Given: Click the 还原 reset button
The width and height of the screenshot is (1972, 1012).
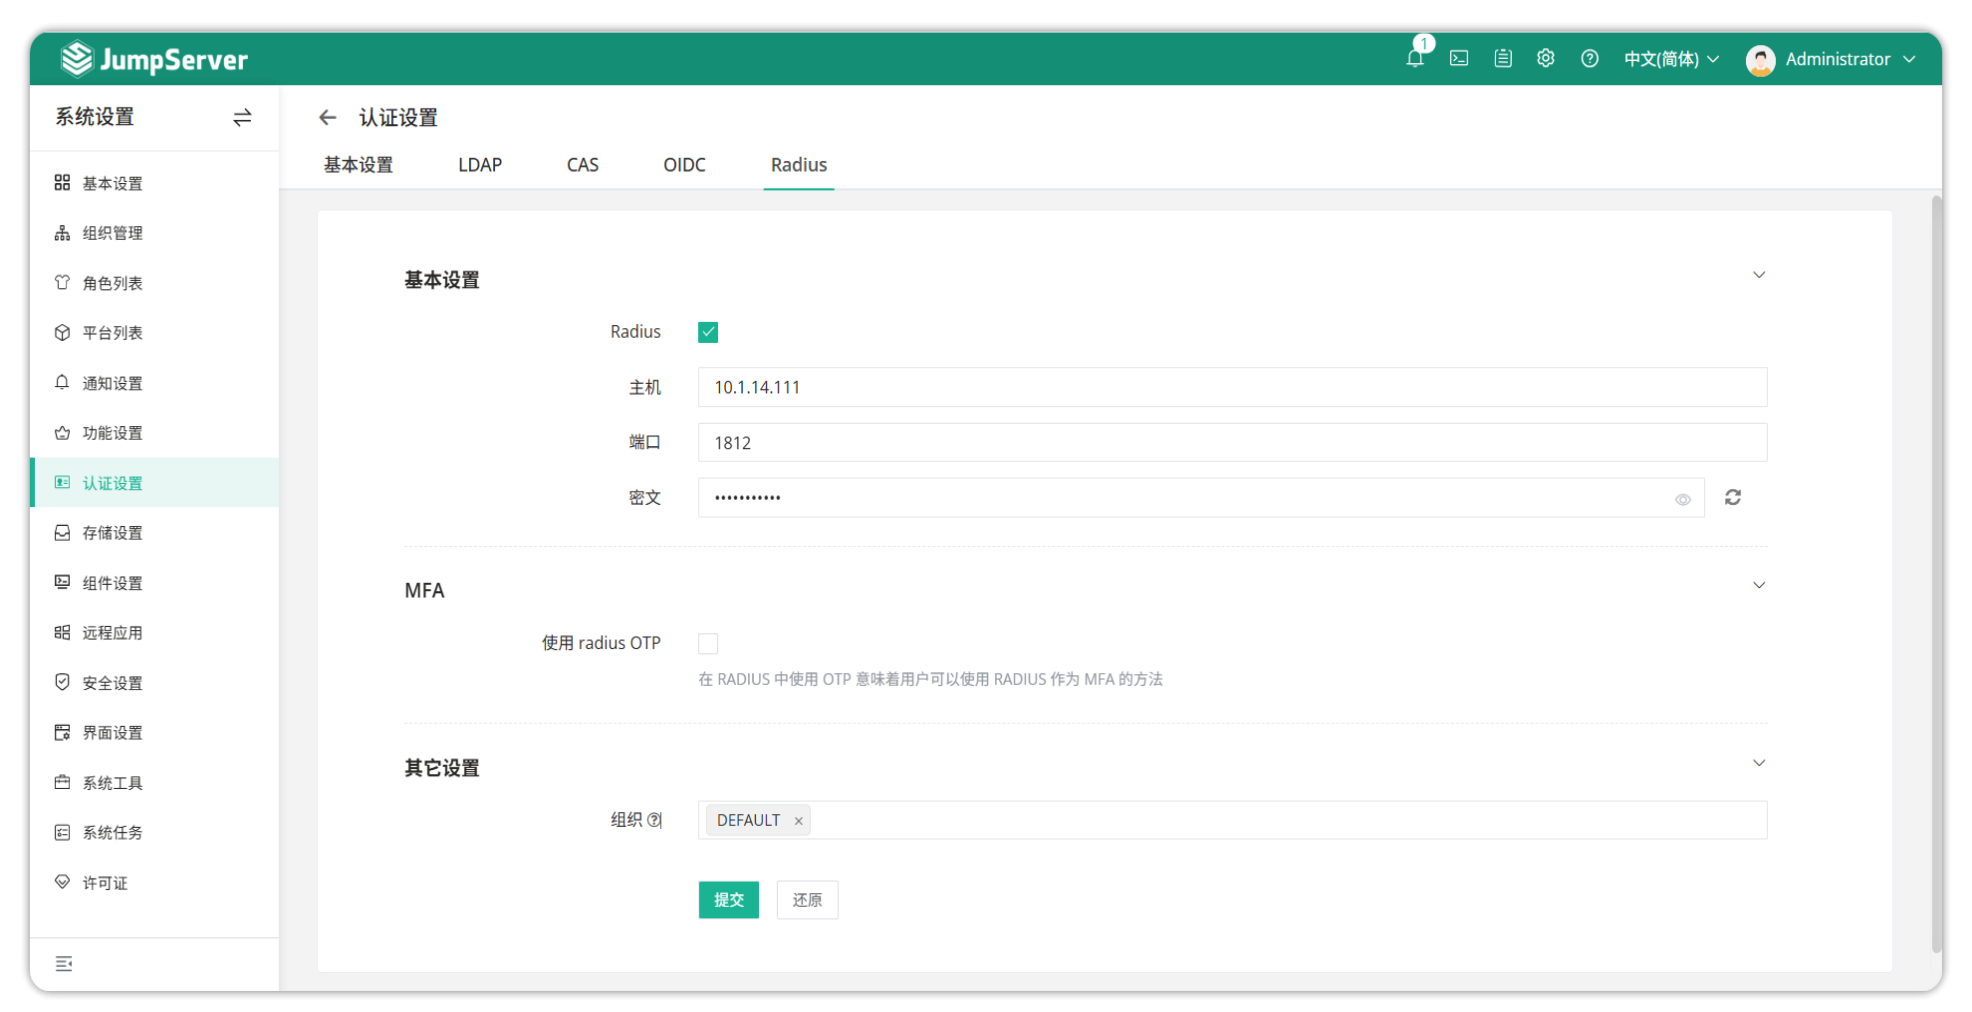Looking at the screenshot, I should (x=807, y=900).
